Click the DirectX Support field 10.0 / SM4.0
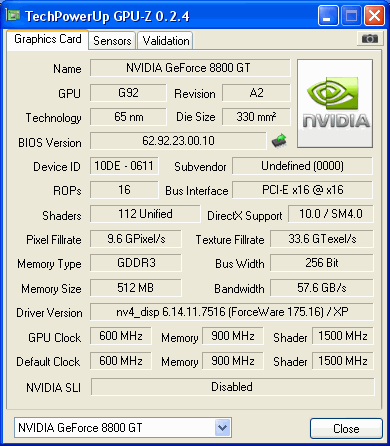This screenshot has width=390, height=446. coord(331,214)
